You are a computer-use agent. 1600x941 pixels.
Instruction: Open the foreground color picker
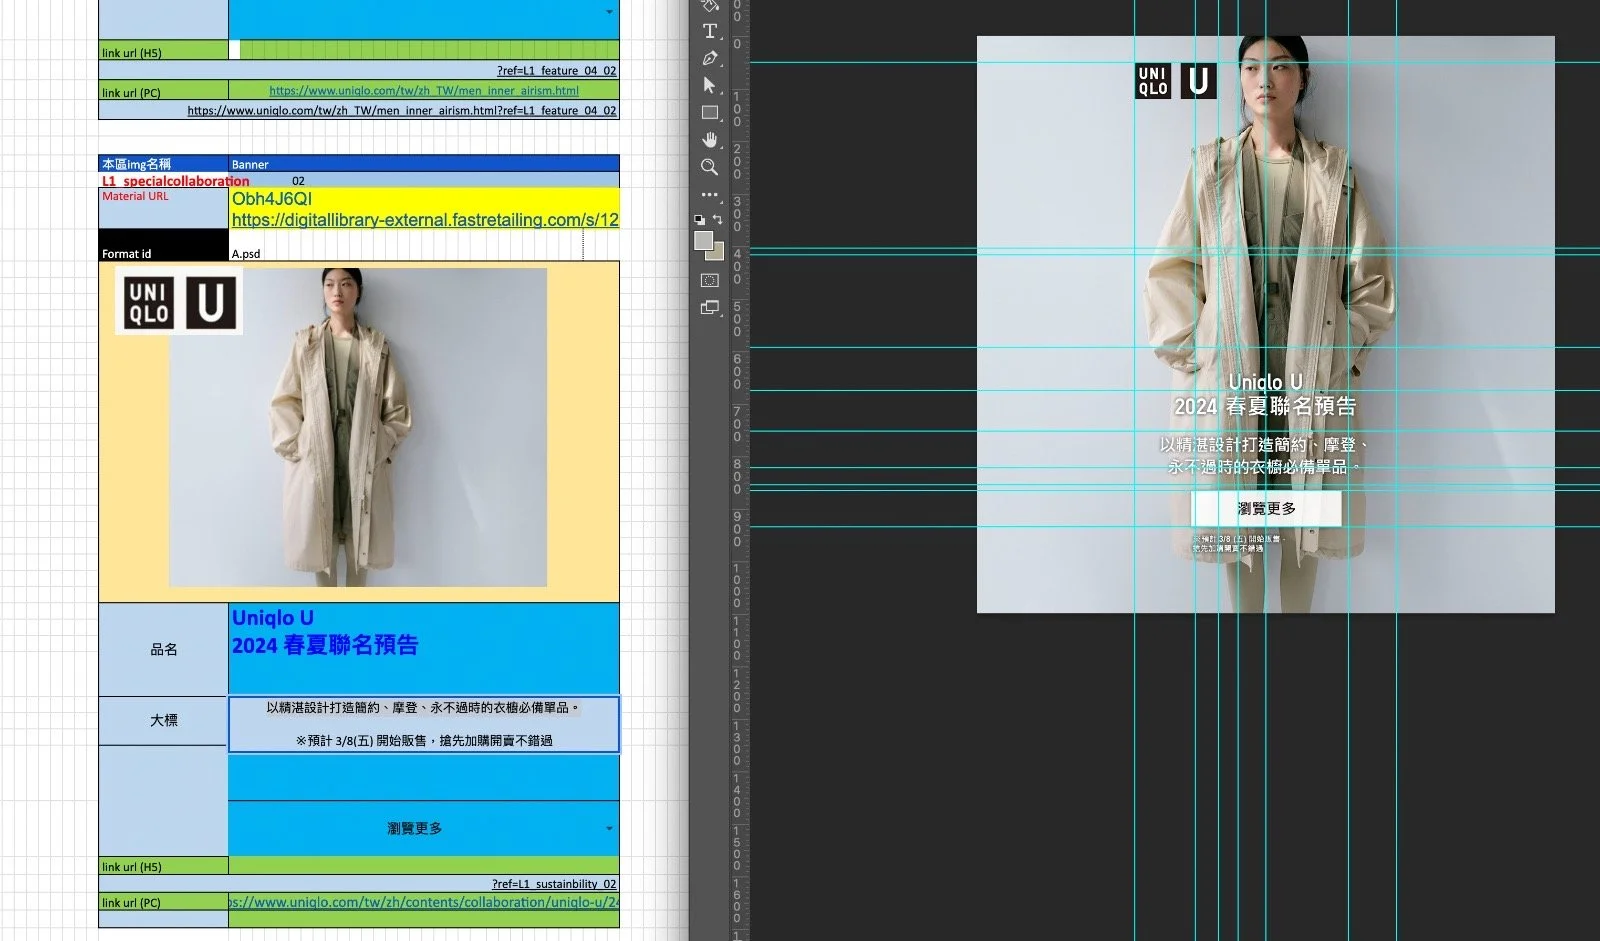[704, 240]
